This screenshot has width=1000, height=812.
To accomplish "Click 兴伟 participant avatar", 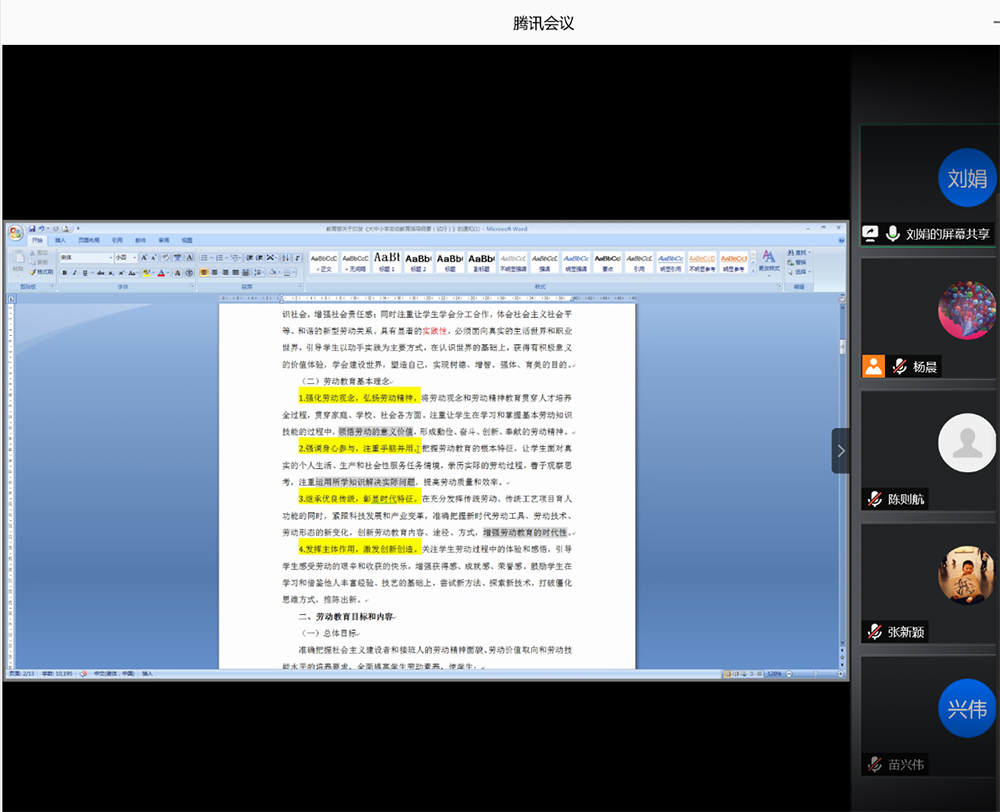I will pos(967,708).
